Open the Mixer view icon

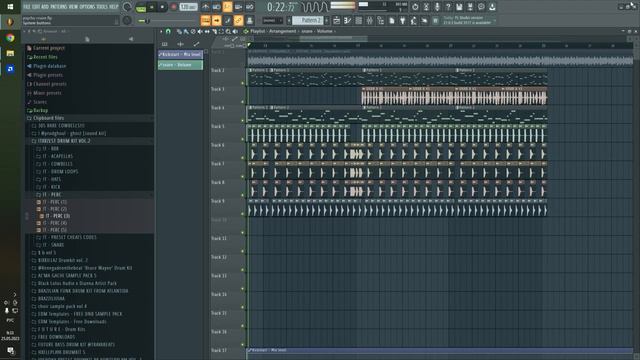coord(369,20)
